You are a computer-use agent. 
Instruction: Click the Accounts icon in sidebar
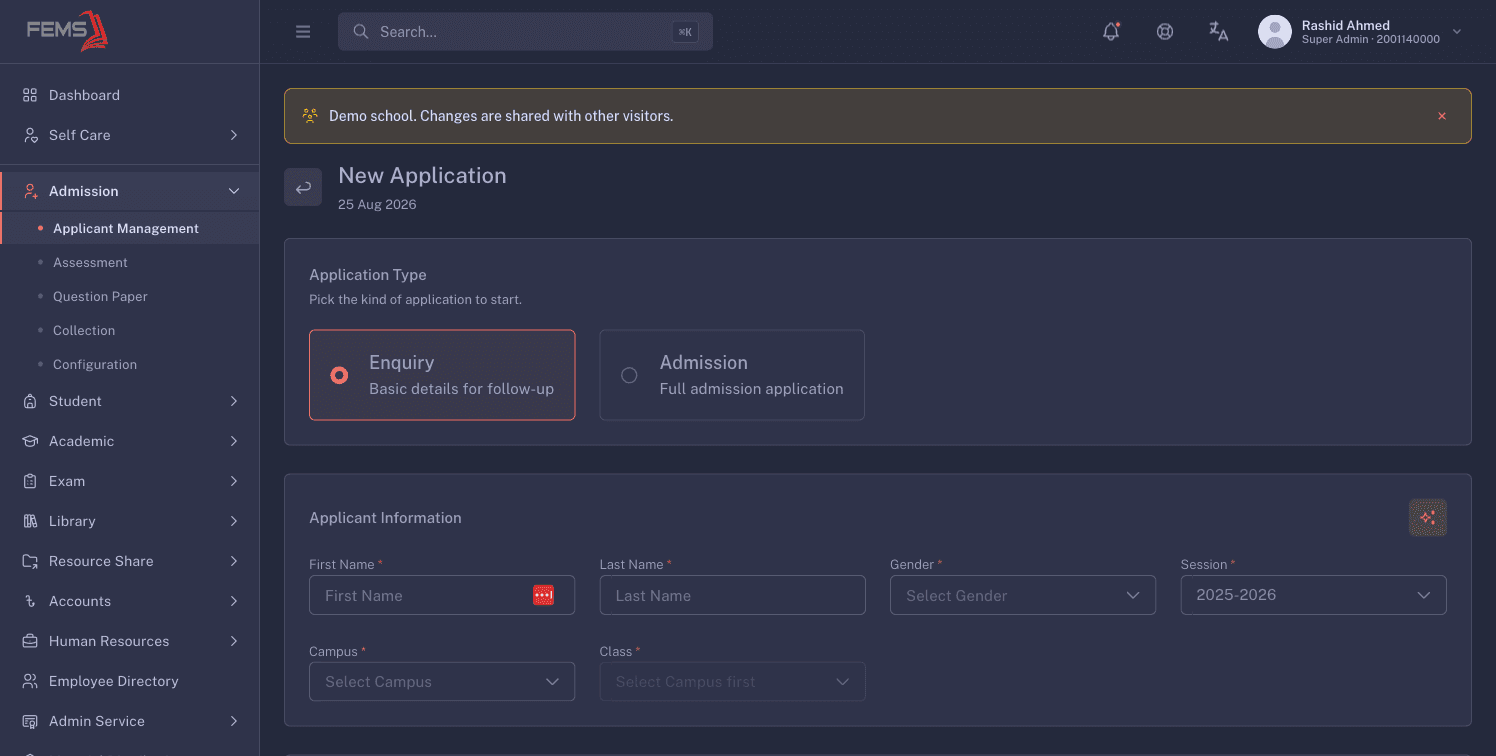point(30,601)
